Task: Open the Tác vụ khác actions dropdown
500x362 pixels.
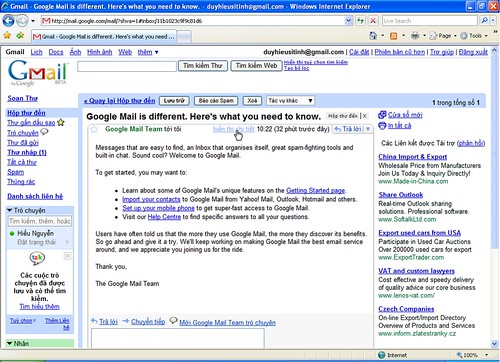Action: [290, 101]
